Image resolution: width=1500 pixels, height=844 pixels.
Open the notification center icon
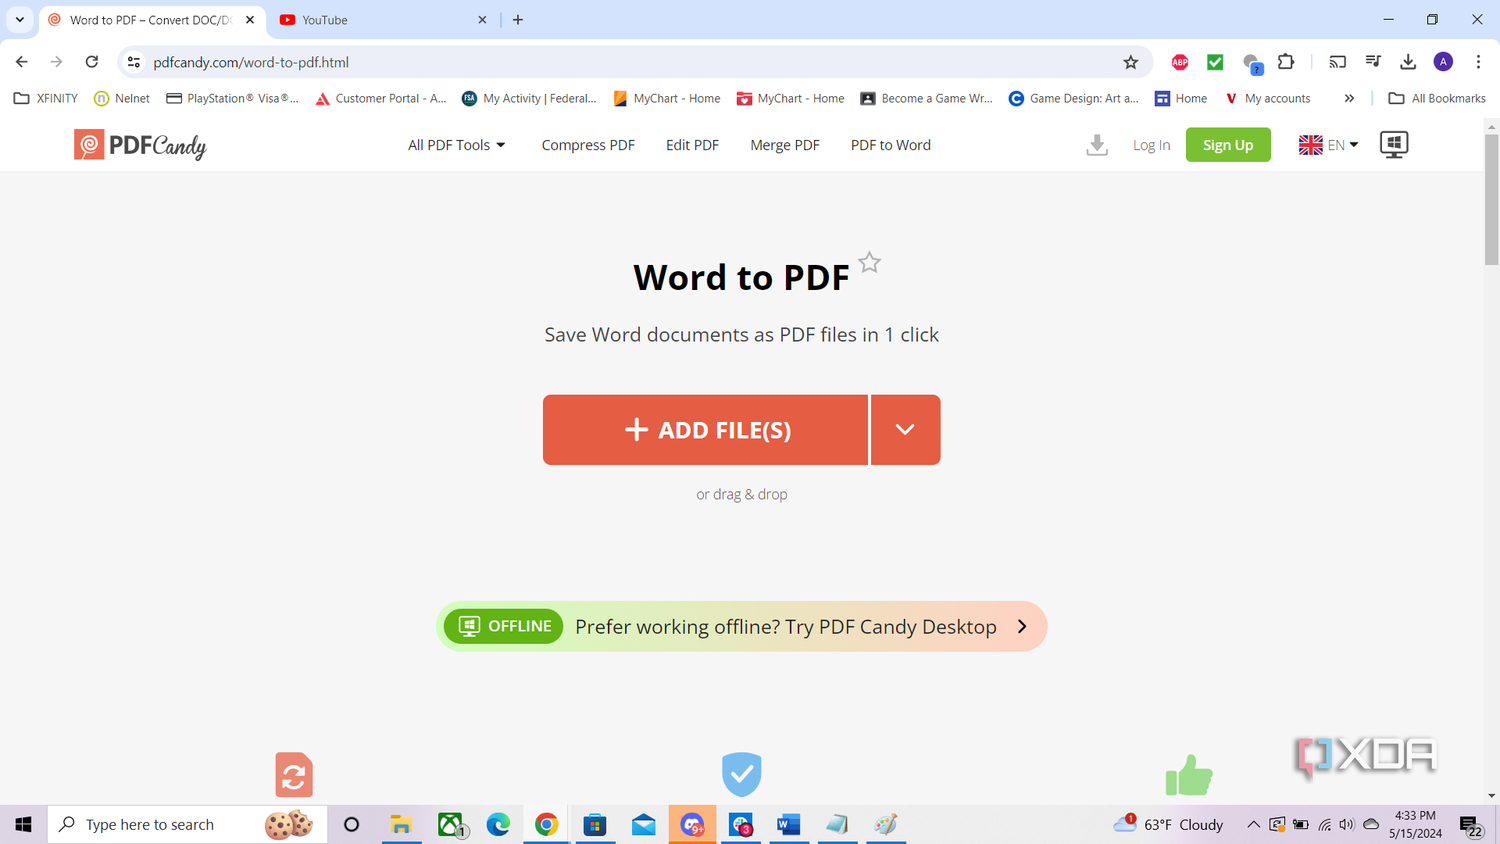click(x=1471, y=825)
